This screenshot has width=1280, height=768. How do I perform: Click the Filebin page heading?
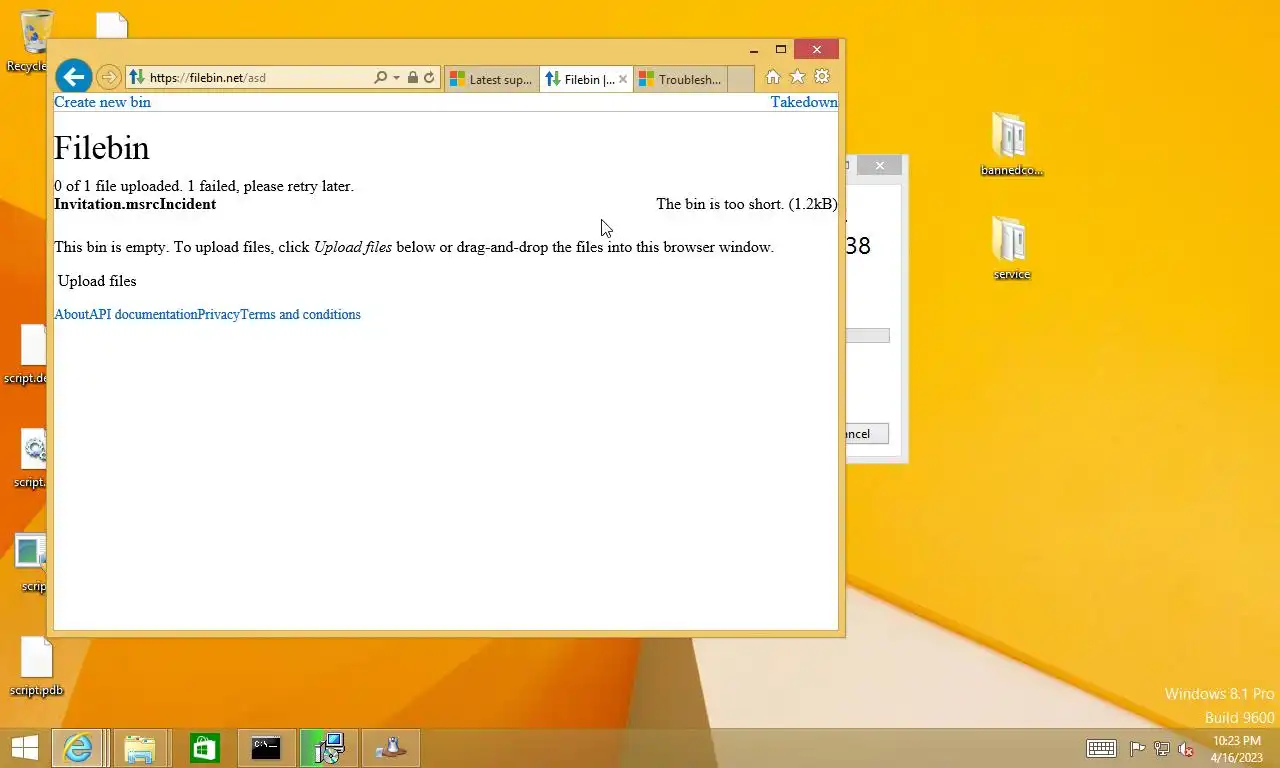click(x=101, y=148)
